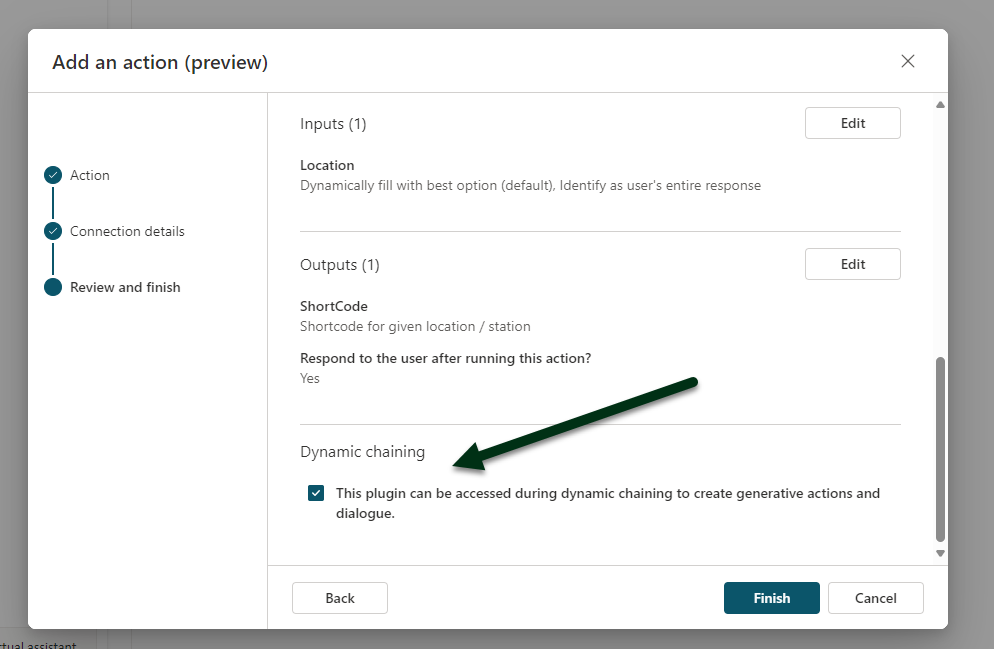This screenshot has height=649, width=994.
Task: Go back with the Back button
Action: pyautogui.click(x=339, y=598)
